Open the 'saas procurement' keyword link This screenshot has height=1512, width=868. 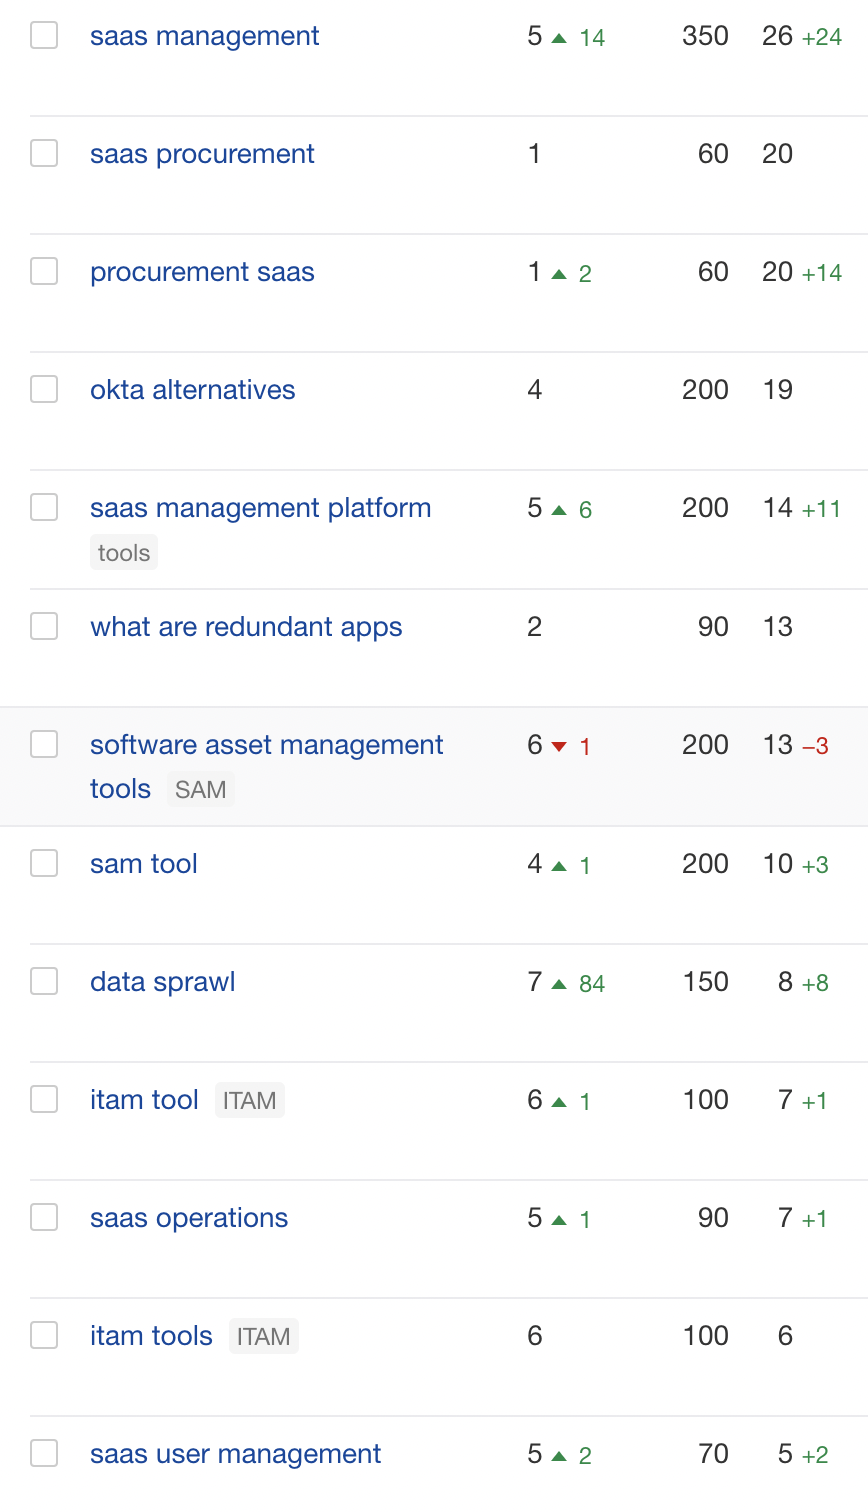[x=202, y=154]
